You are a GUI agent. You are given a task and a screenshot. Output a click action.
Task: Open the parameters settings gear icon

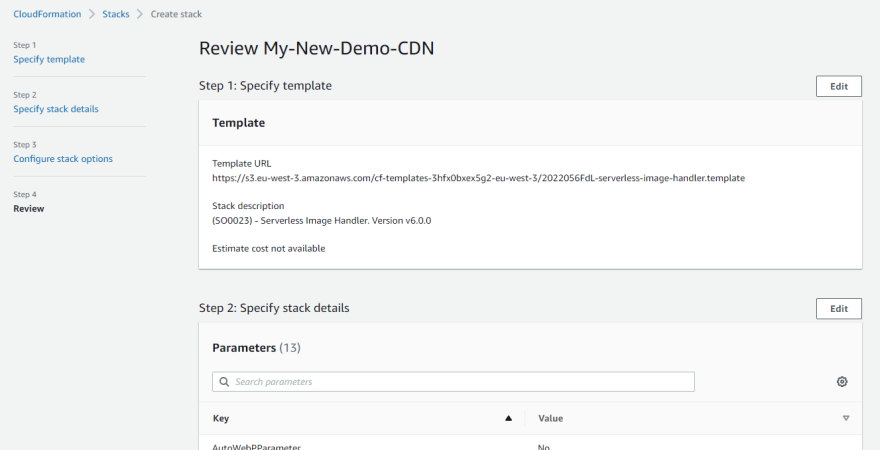pyautogui.click(x=842, y=382)
